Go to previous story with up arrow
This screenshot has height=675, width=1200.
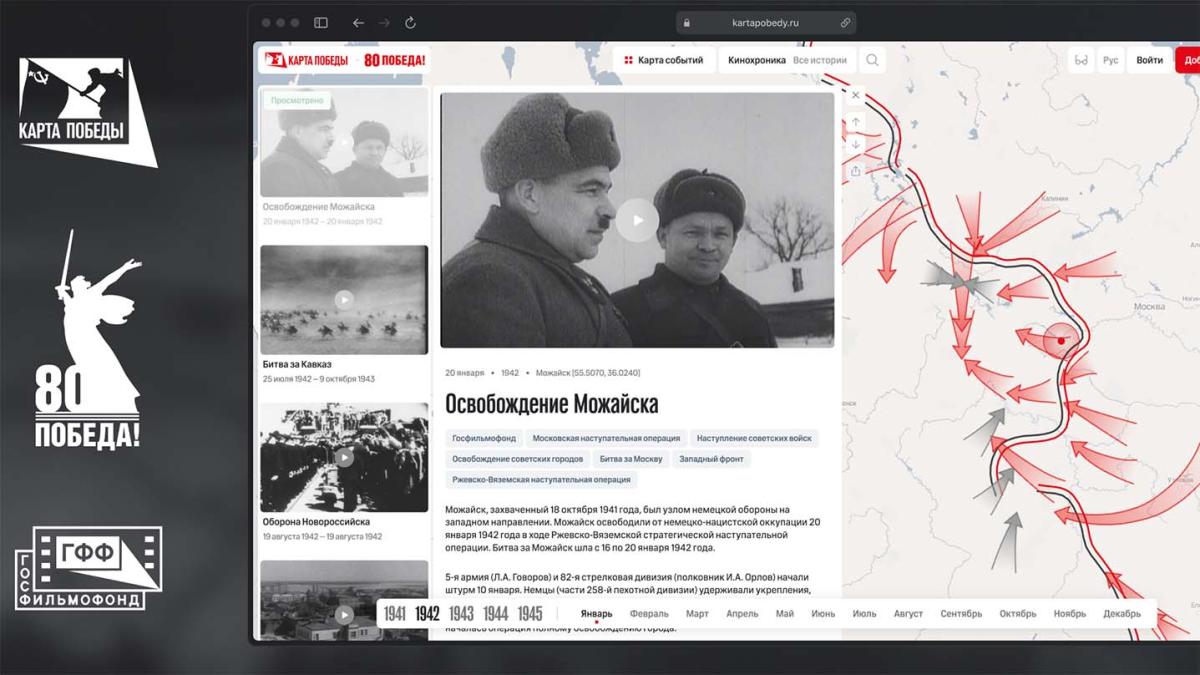point(855,122)
